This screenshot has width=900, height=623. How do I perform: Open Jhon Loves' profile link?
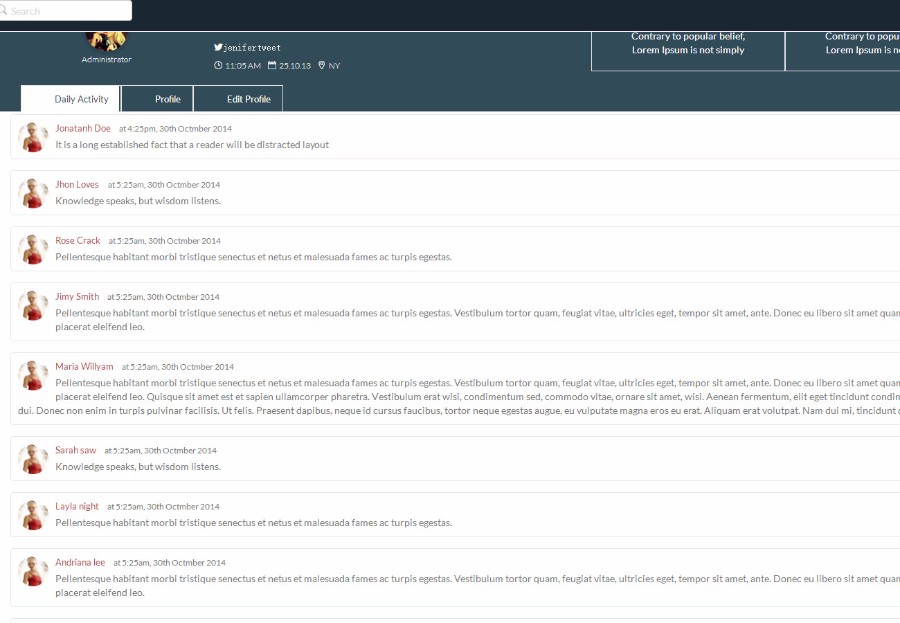[x=77, y=184]
